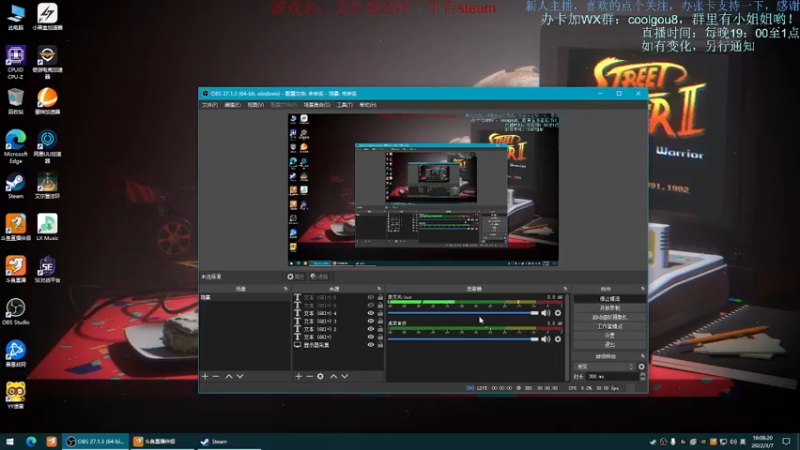The height and width of the screenshot is (450, 800).
Task: Open Steam desktop shortcut
Action: click(x=15, y=186)
